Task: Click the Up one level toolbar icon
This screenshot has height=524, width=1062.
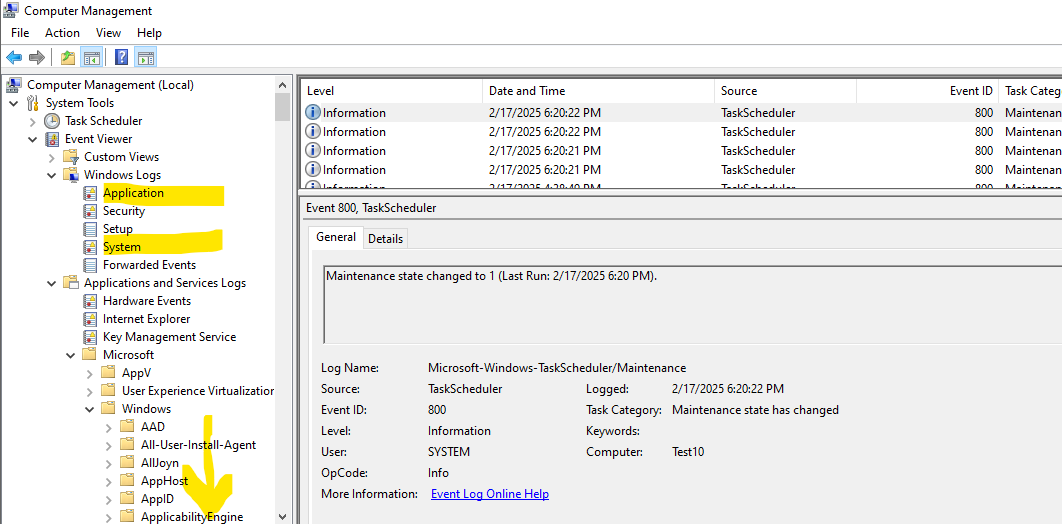Action: point(68,58)
